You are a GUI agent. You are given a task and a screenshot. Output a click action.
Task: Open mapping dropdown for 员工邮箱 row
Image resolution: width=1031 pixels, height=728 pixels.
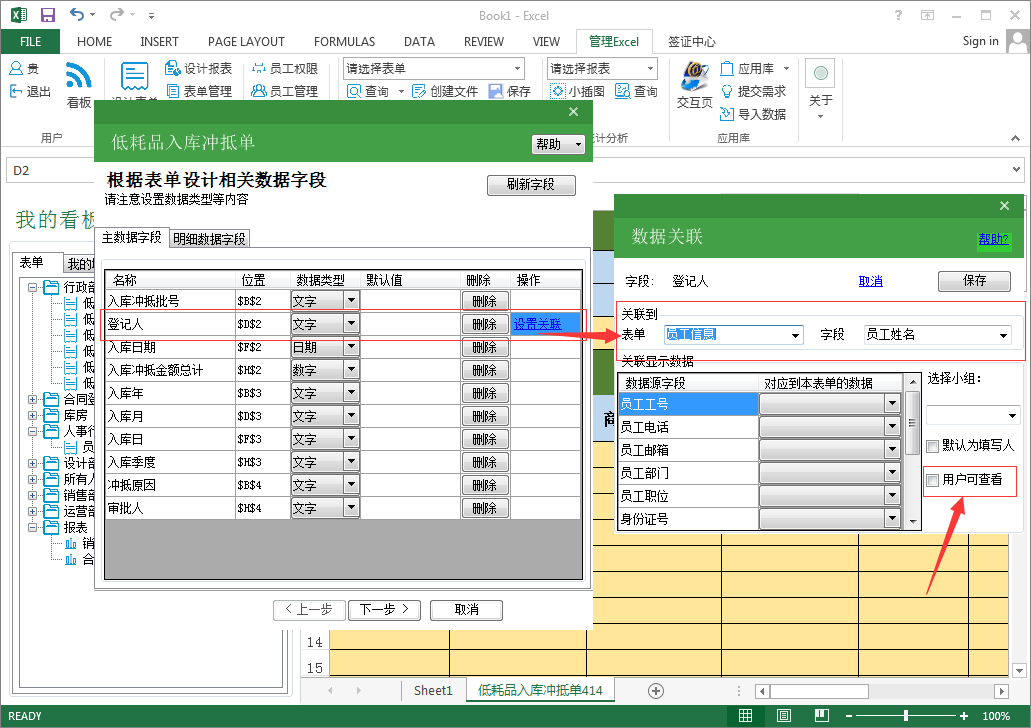[892, 449]
